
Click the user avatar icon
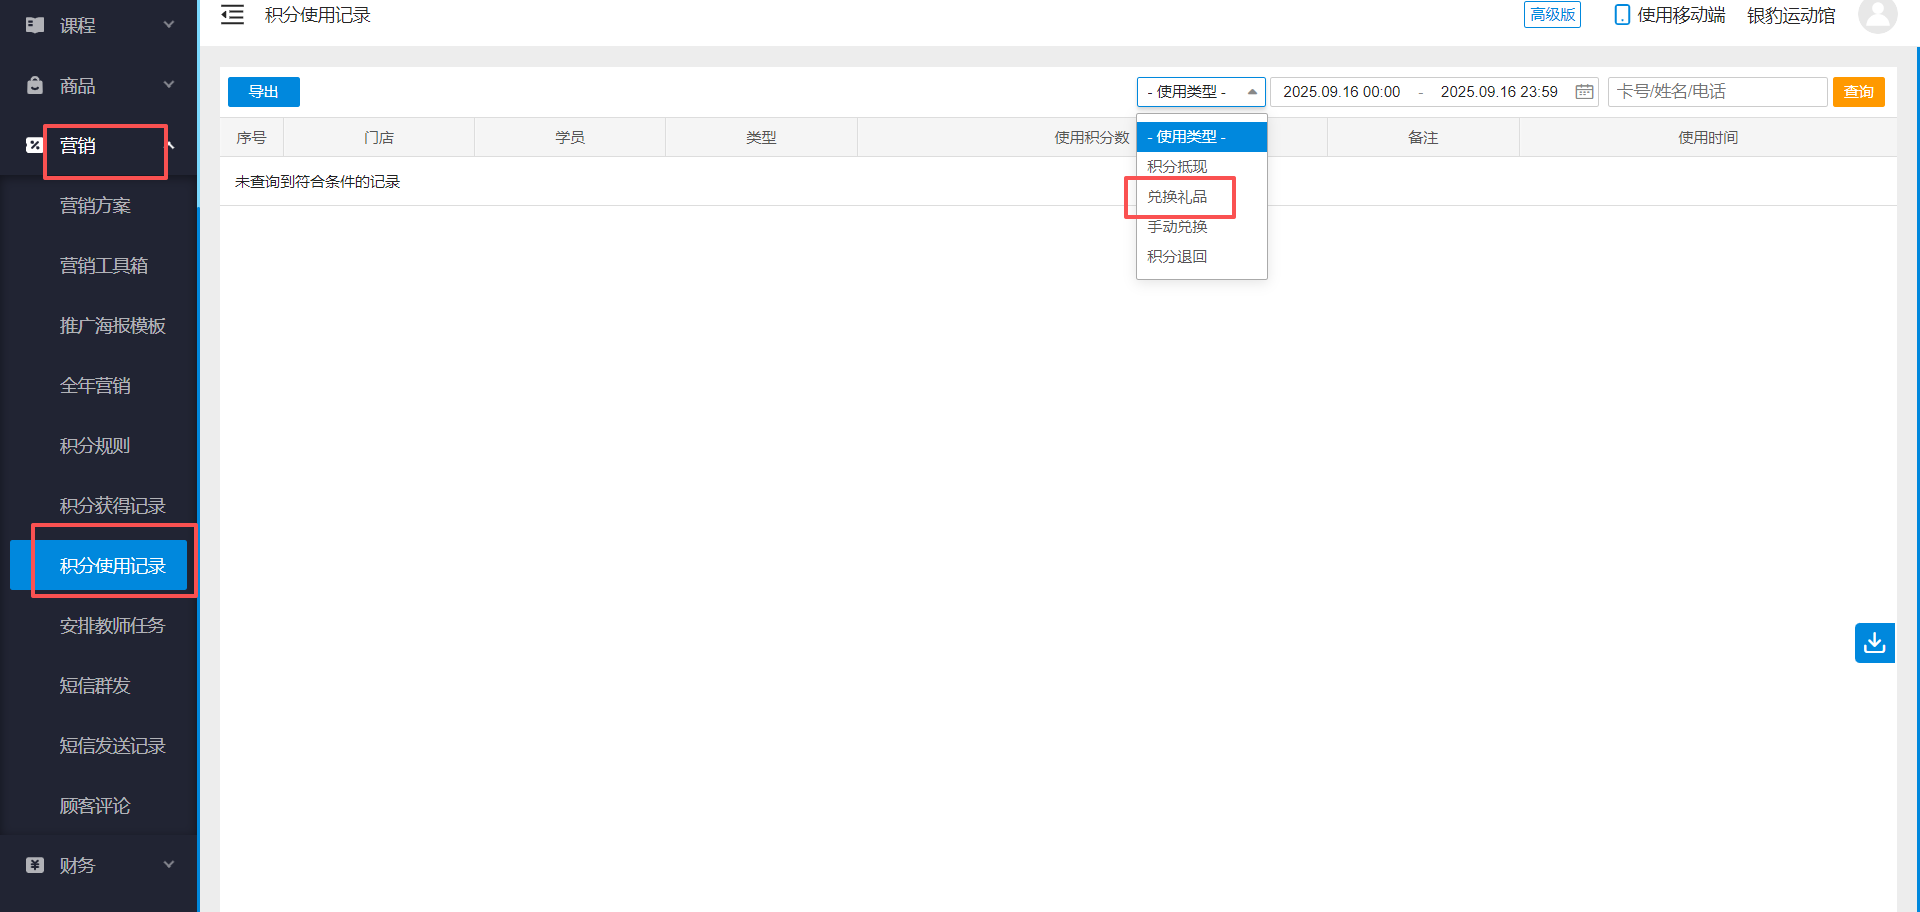(x=1877, y=16)
